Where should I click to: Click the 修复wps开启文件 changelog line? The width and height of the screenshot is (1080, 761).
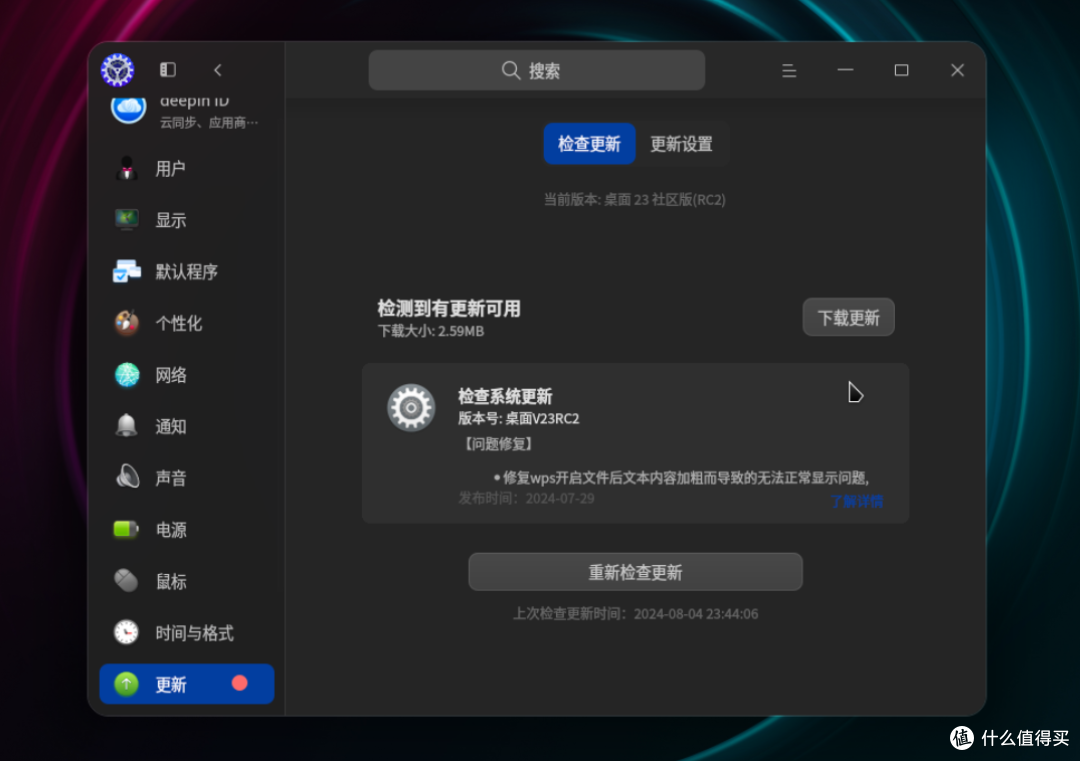coord(681,477)
